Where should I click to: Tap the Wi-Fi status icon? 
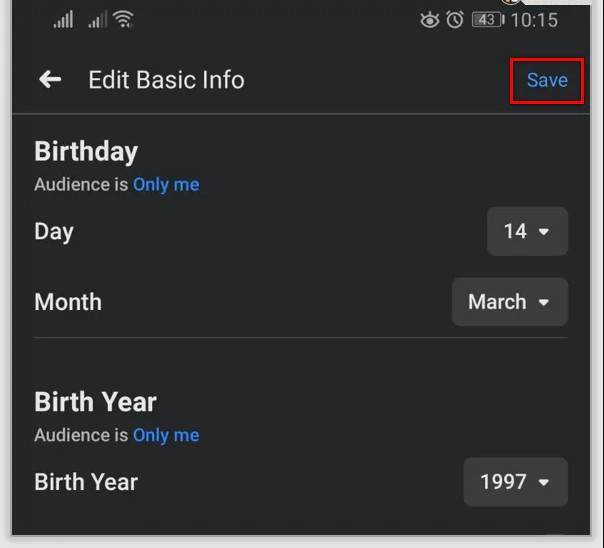pyautogui.click(x=124, y=20)
